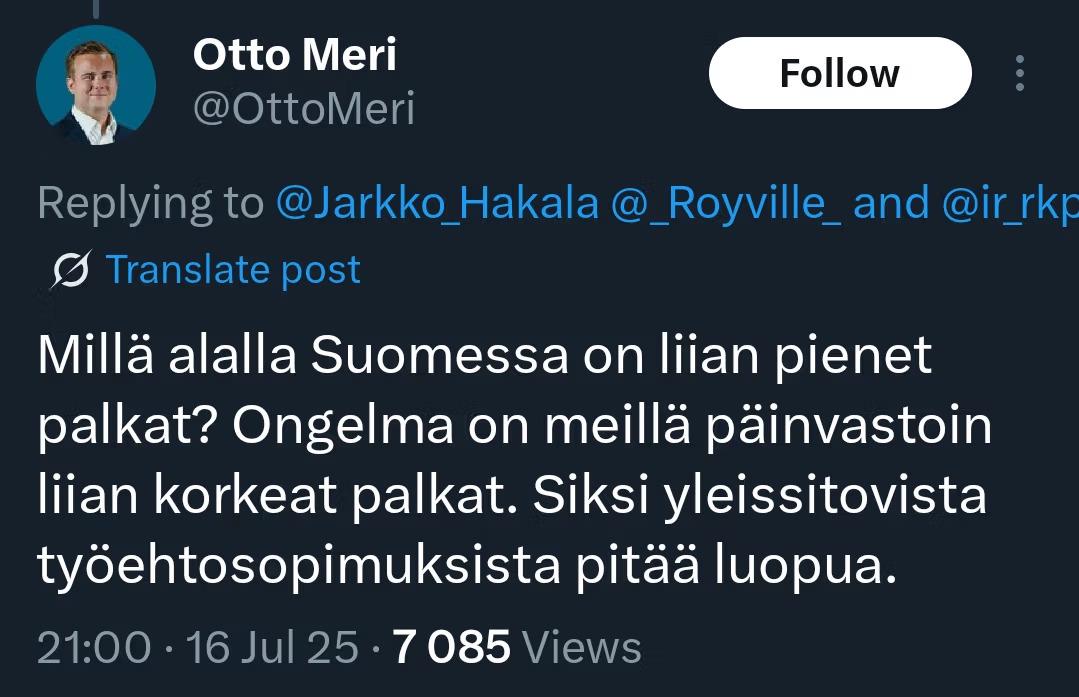The height and width of the screenshot is (697, 1079).
Task: Click the post line starting 'Millä alalla Suomessa'
Action: 485,357
